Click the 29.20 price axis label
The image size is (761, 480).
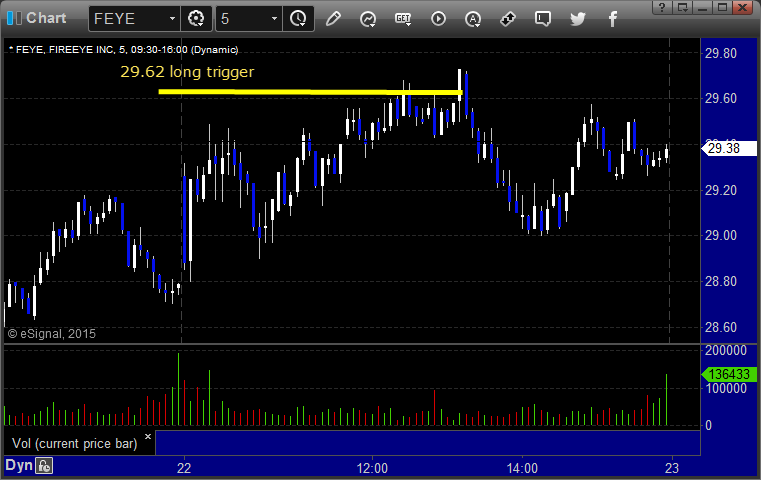tap(721, 190)
